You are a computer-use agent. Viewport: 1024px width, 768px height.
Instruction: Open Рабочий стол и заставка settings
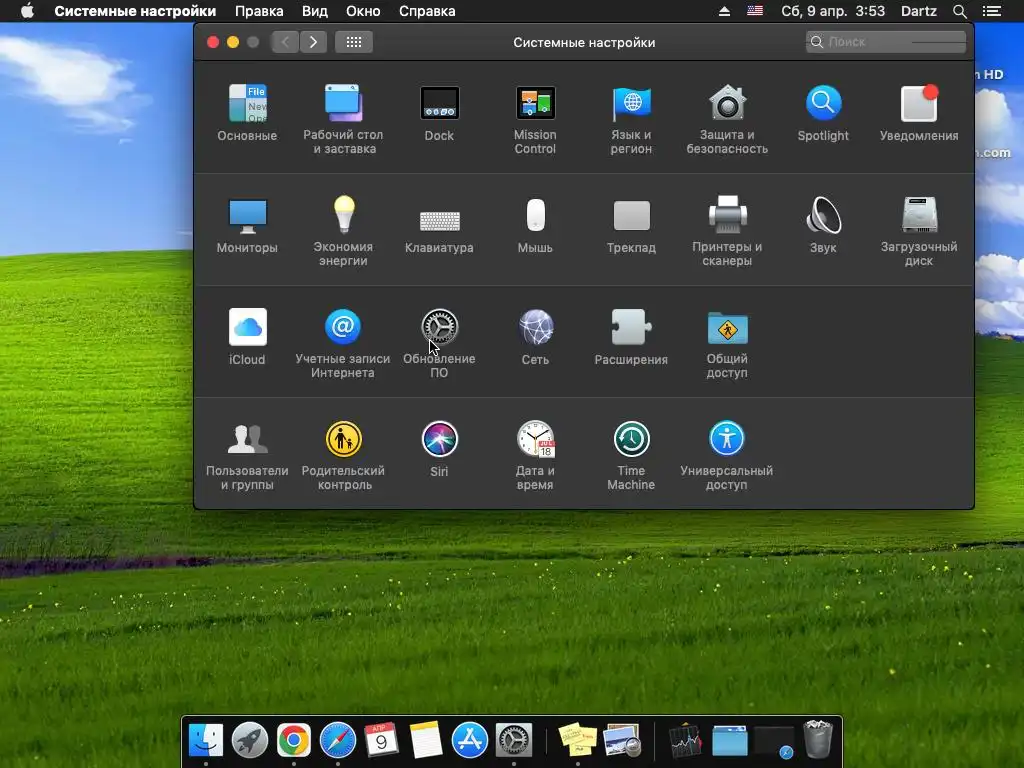343,120
